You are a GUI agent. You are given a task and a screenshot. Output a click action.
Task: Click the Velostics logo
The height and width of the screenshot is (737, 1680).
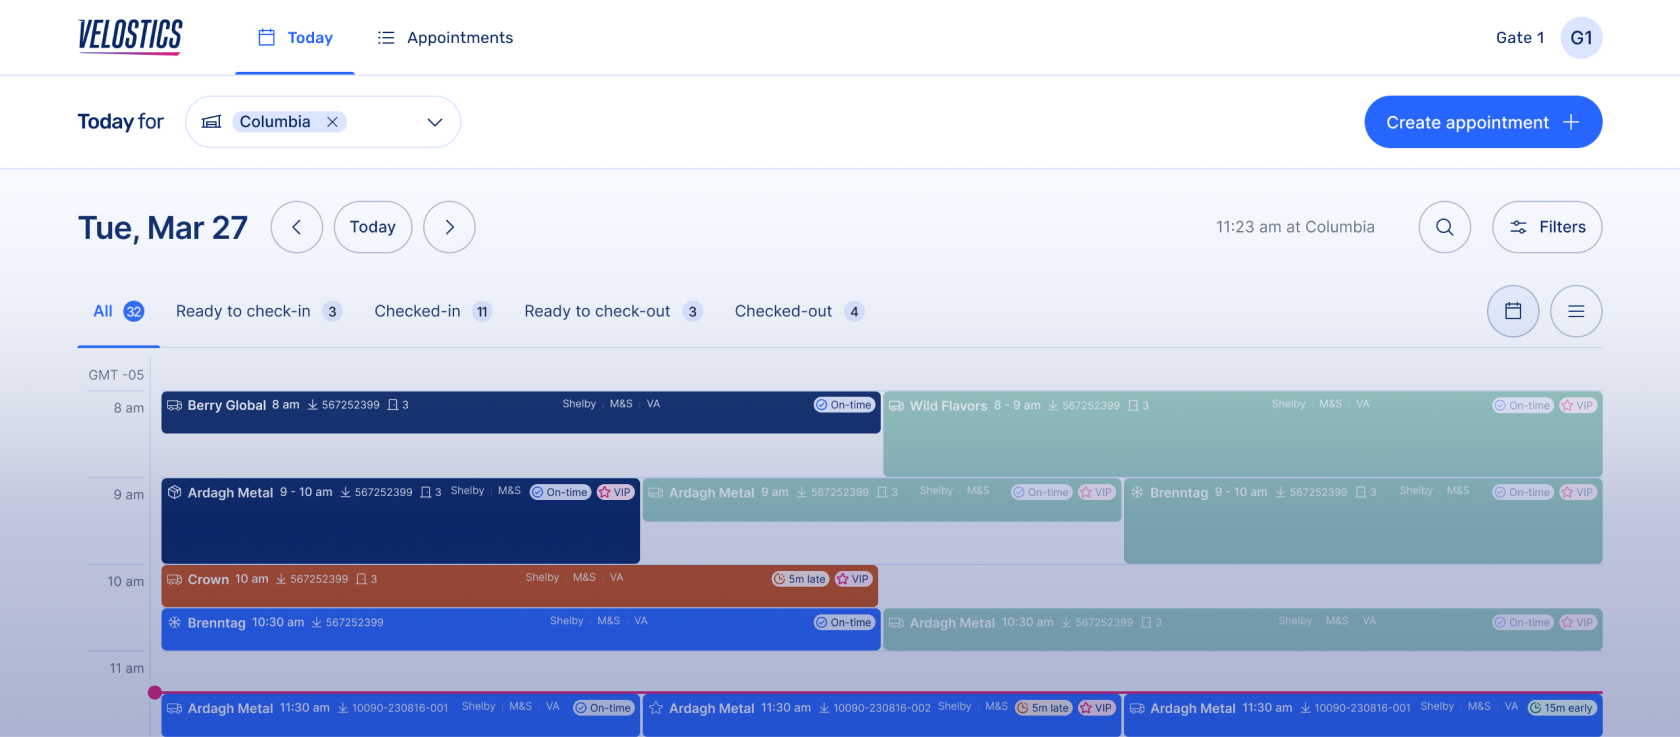pos(130,36)
